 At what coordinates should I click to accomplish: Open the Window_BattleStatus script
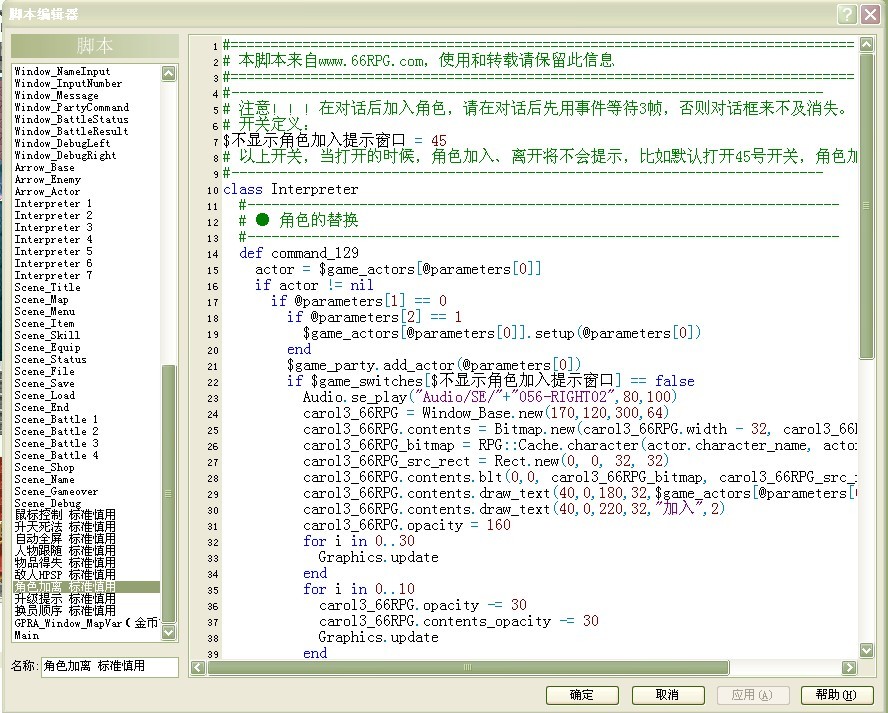pos(71,119)
